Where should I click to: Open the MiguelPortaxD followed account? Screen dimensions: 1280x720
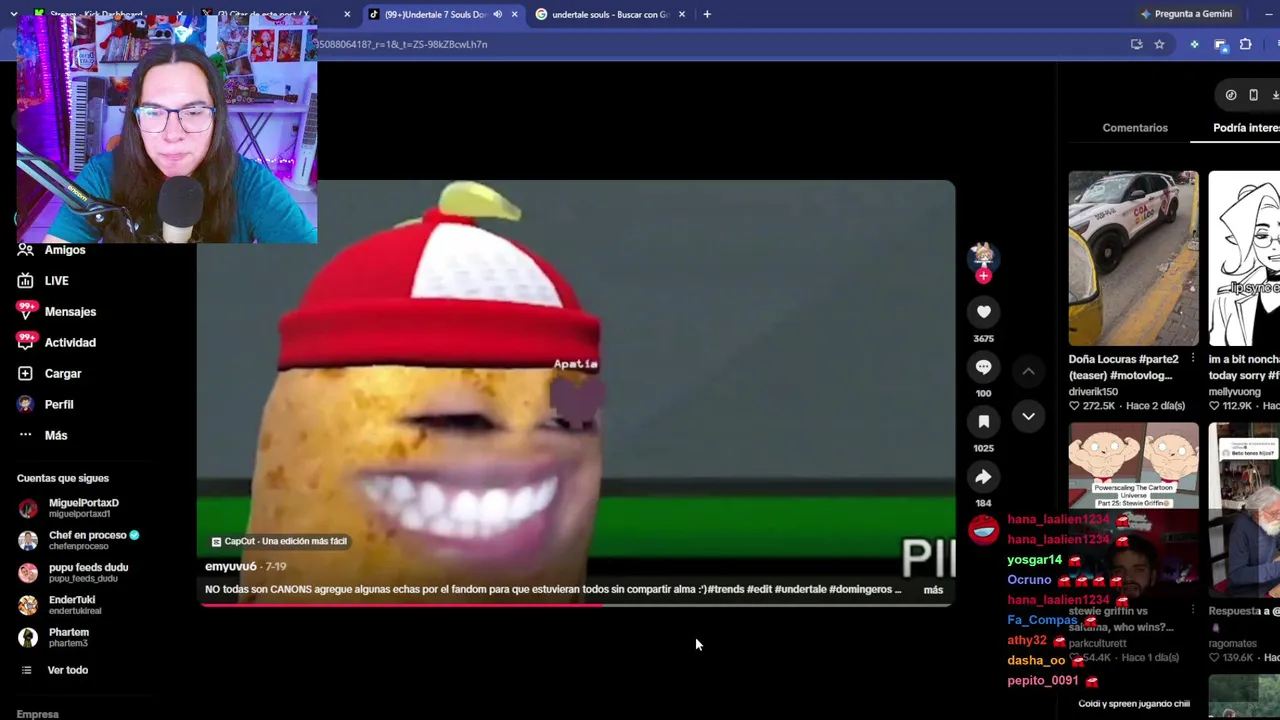pyautogui.click(x=84, y=508)
